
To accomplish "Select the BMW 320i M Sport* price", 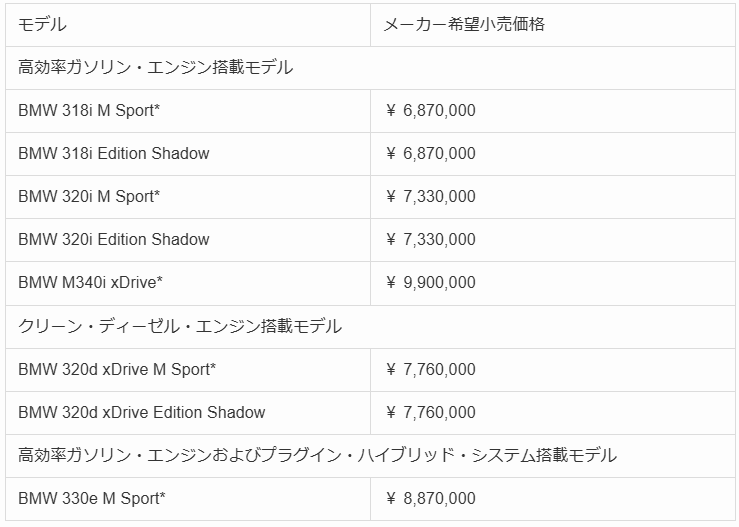I will pos(431,196).
